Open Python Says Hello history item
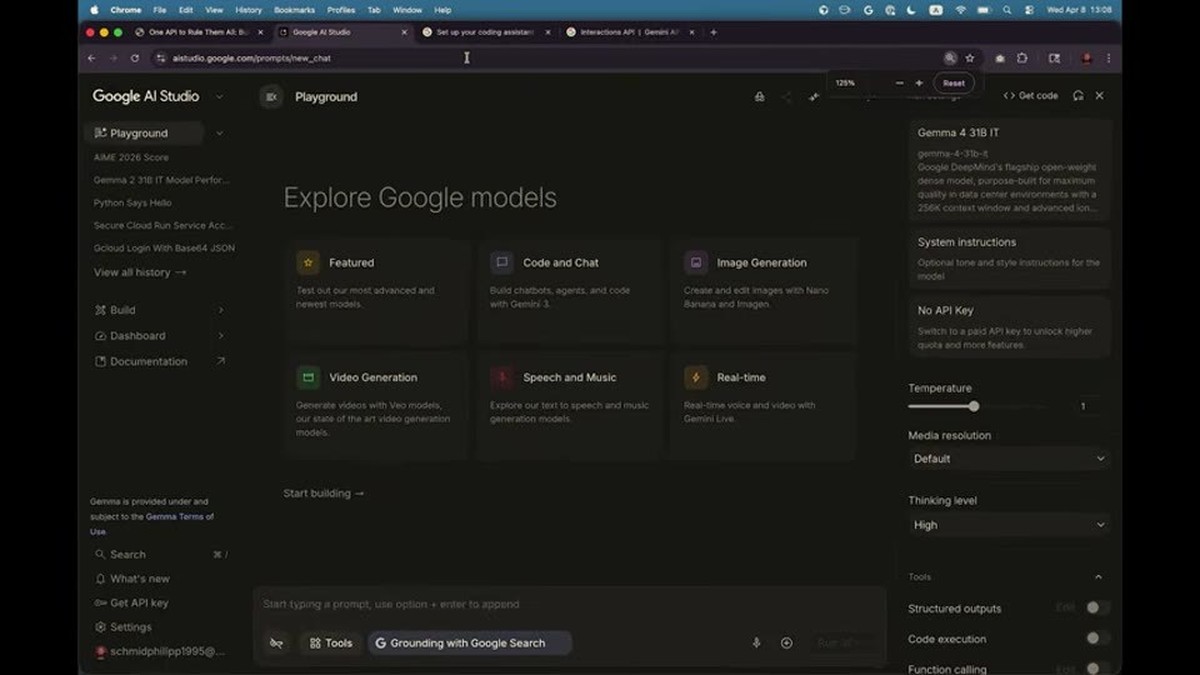Screen dimensions: 1200x675 [133, 202]
